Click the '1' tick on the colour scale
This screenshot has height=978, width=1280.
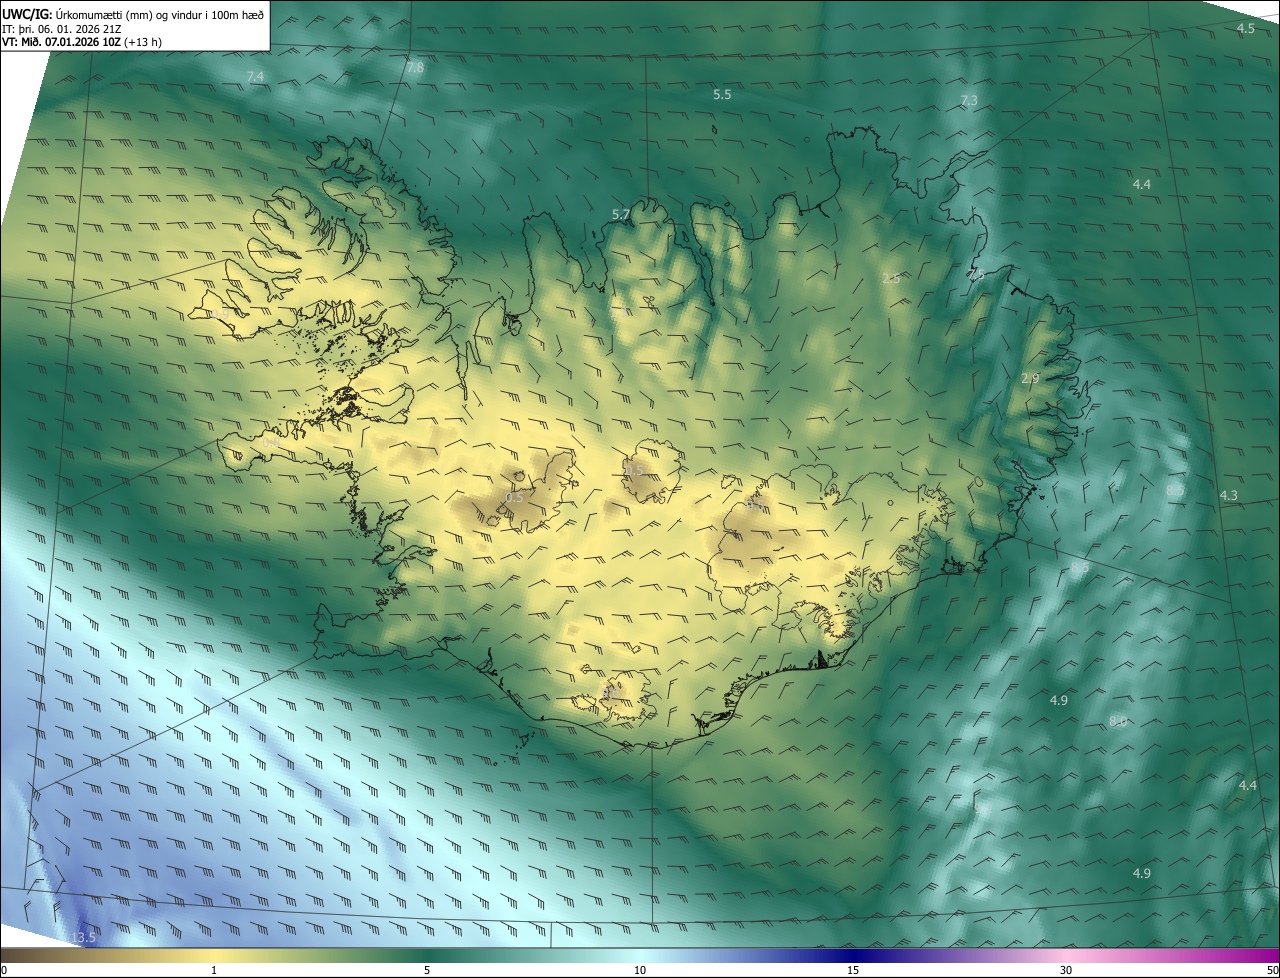(x=214, y=970)
